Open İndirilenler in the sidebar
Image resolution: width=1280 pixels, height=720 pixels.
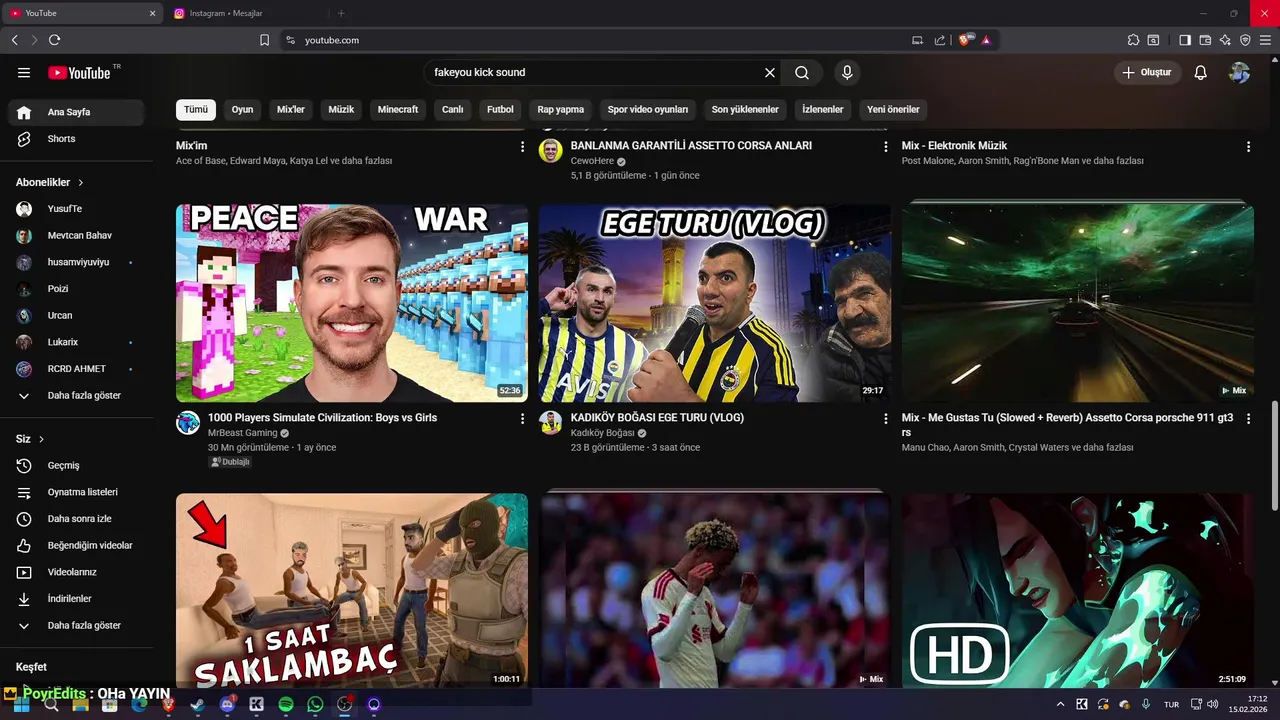click(77, 599)
